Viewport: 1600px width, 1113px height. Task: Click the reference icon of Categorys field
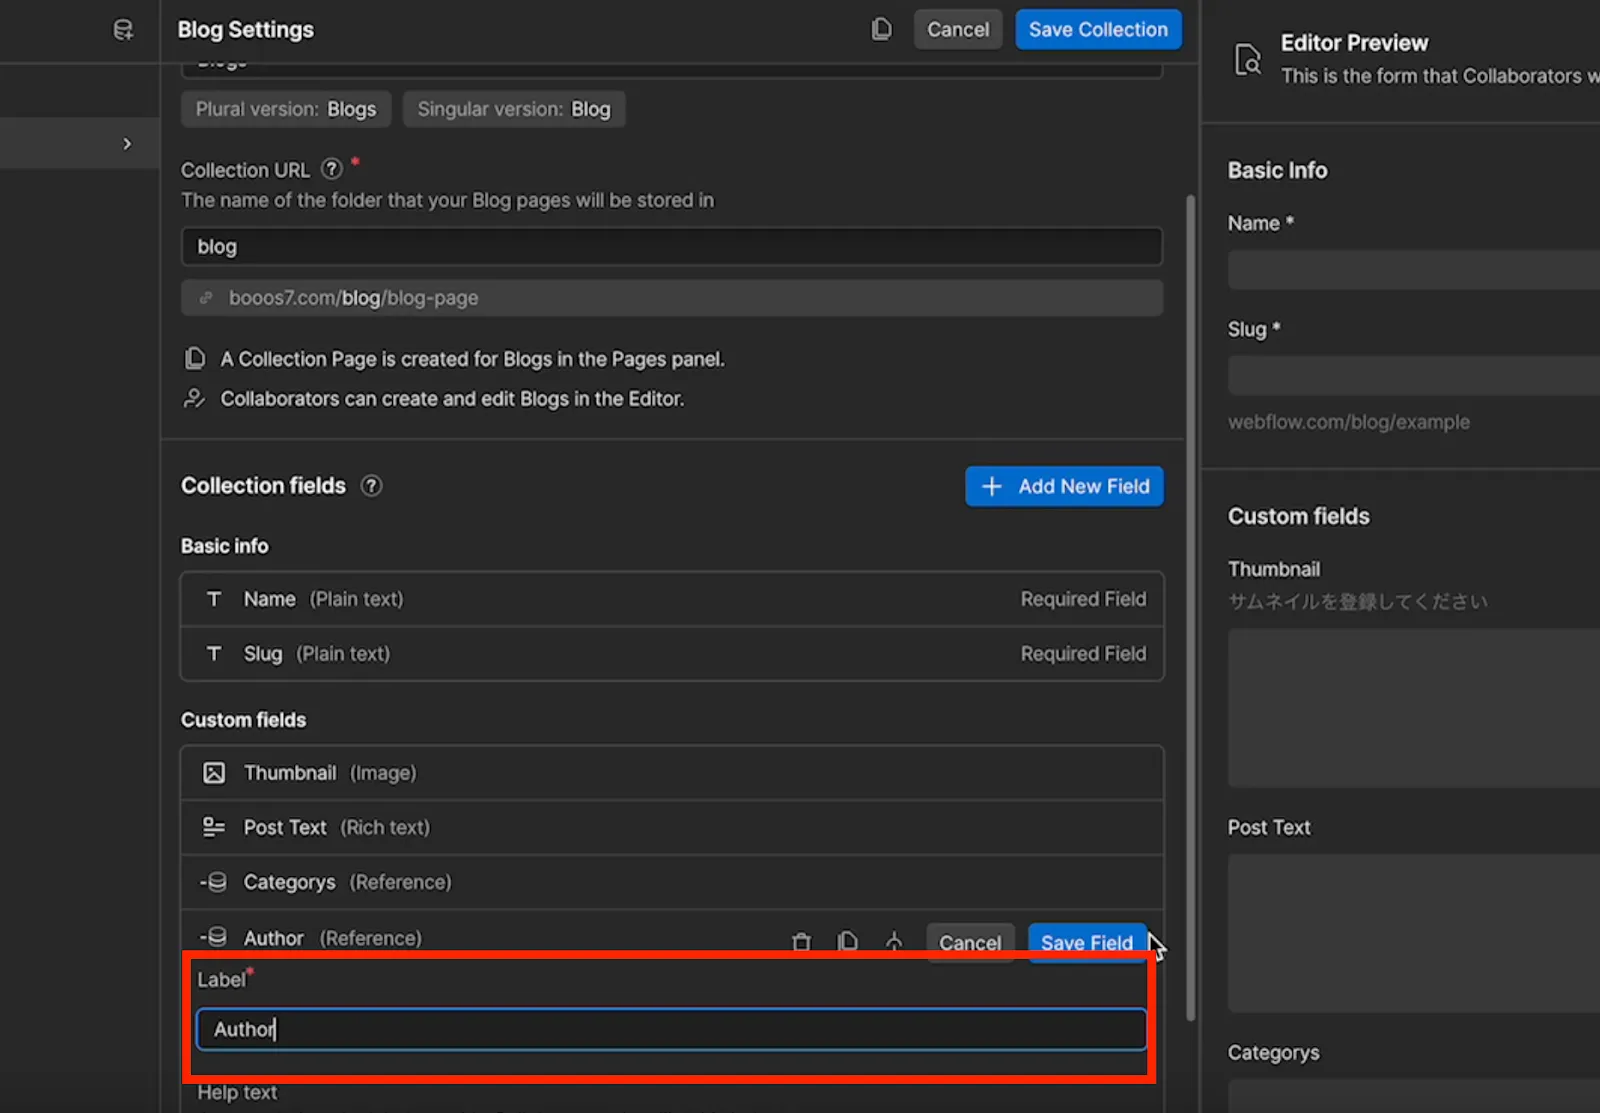click(213, 882)
